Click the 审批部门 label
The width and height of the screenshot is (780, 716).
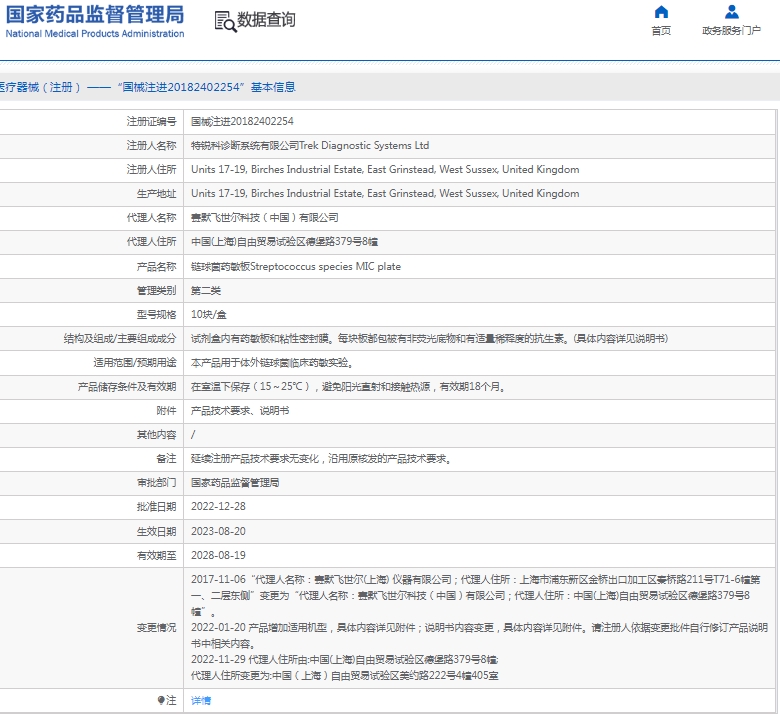[x=156, y=483]
